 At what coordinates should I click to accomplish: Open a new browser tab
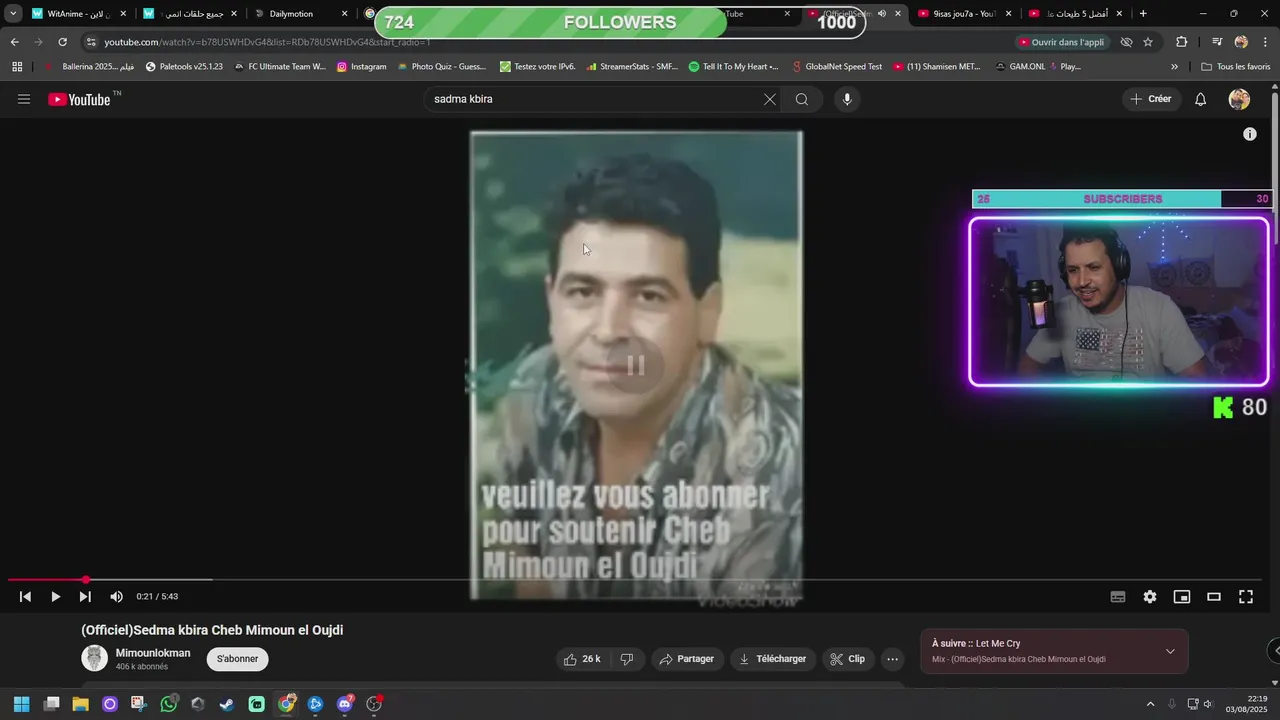point(1143,14)
